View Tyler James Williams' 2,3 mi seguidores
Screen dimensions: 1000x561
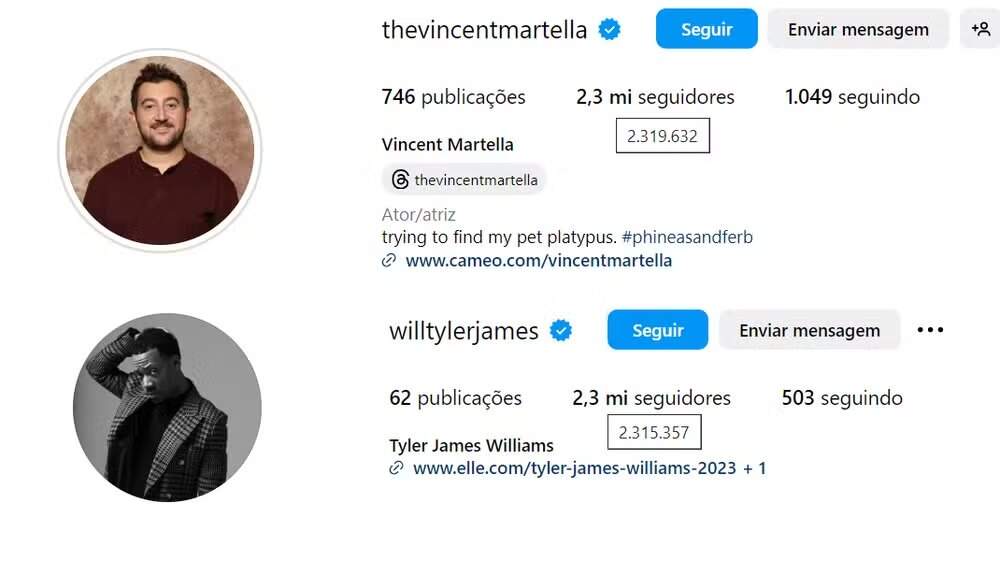pos(651,398)
